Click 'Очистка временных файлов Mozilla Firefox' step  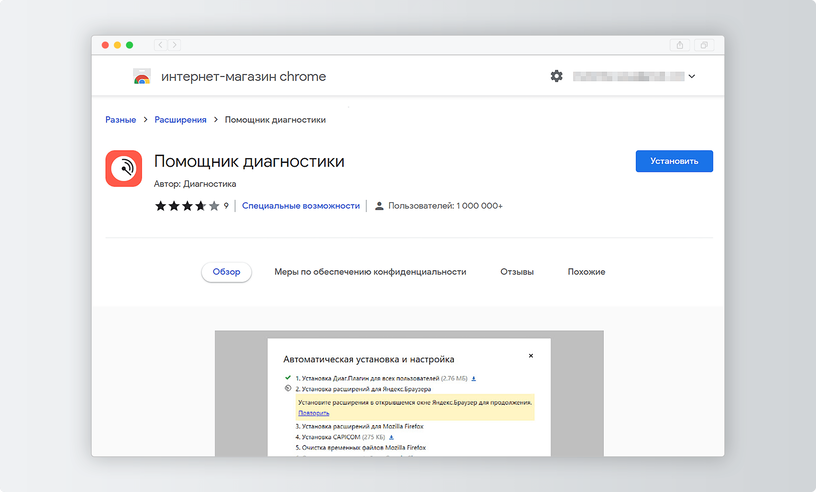pos(361,447)
